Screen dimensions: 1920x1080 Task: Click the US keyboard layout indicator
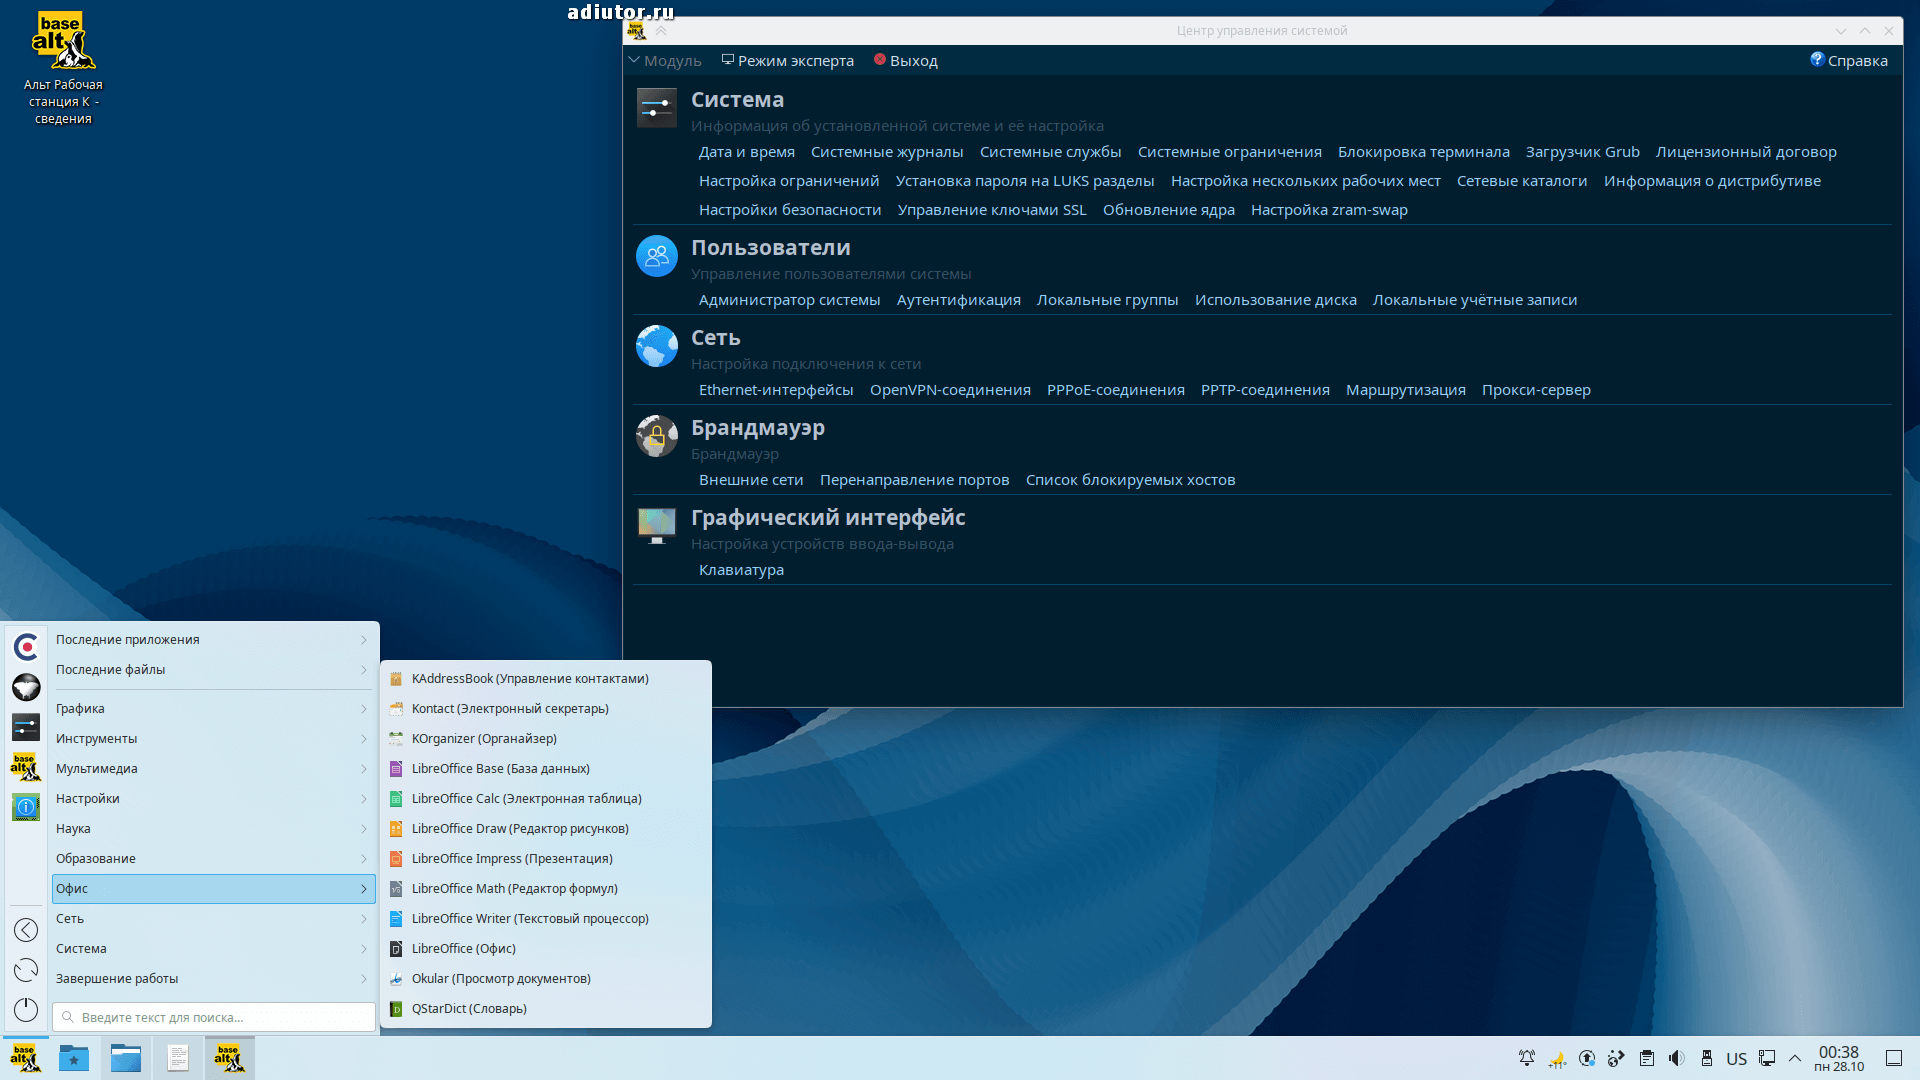point(1737,1058)
